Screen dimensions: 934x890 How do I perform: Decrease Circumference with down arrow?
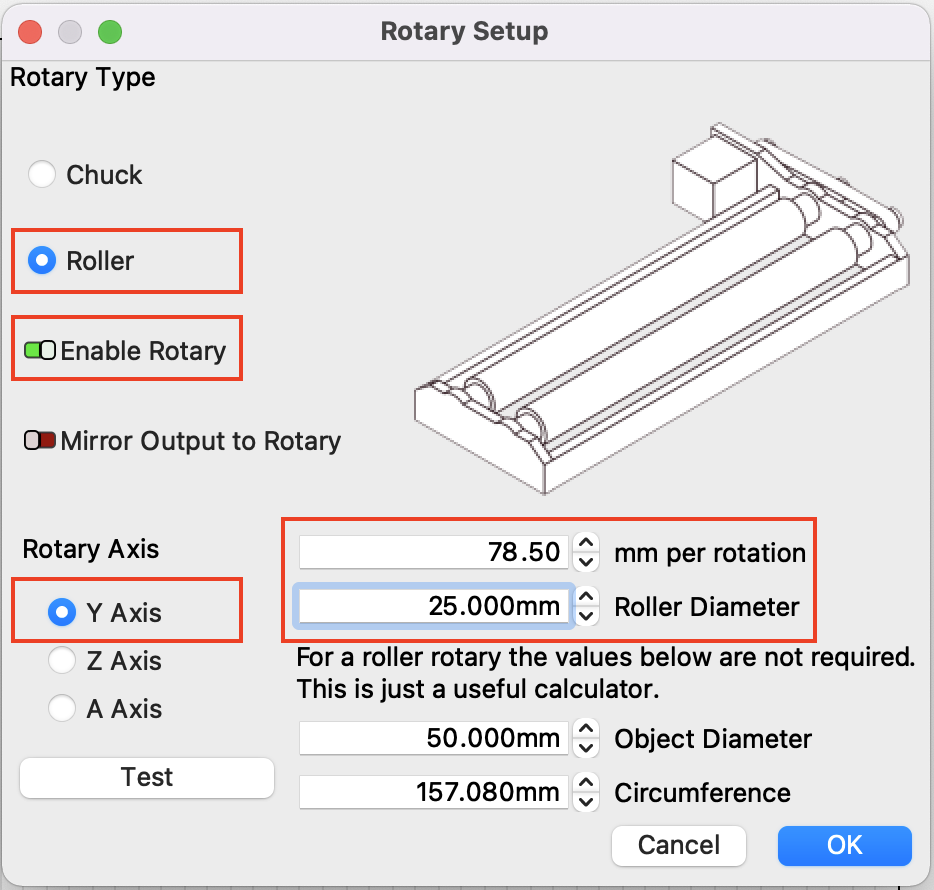pyautogui.click(x=587, y=803)
